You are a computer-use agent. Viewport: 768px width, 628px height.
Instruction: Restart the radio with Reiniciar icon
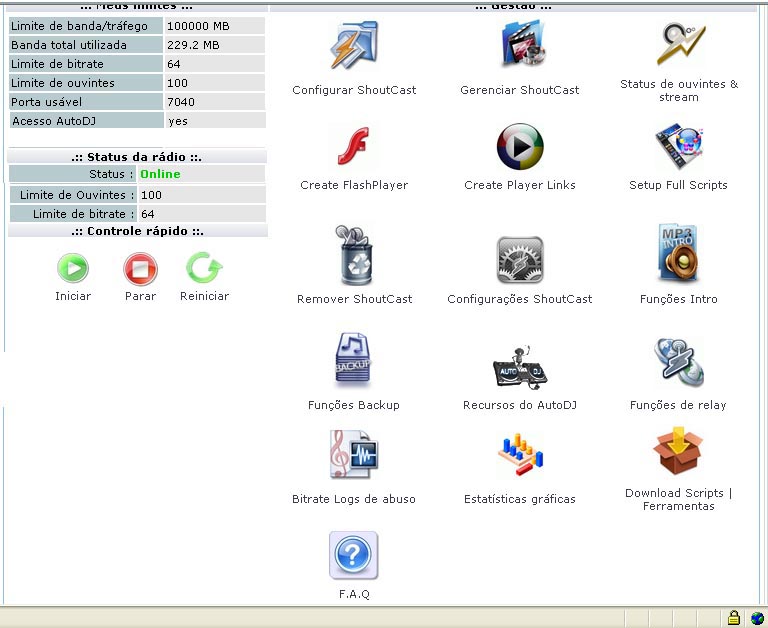[x=204, y=267]
